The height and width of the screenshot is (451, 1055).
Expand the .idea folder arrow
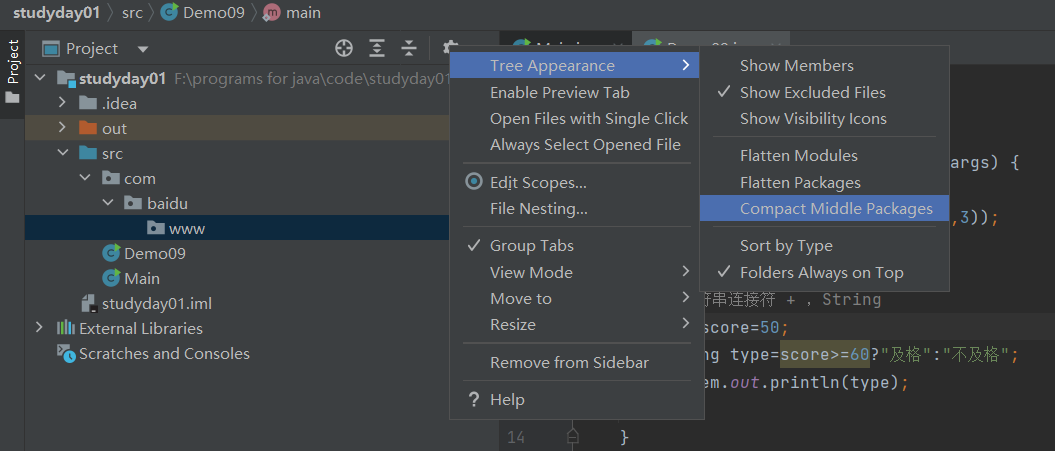pos(62,103)
